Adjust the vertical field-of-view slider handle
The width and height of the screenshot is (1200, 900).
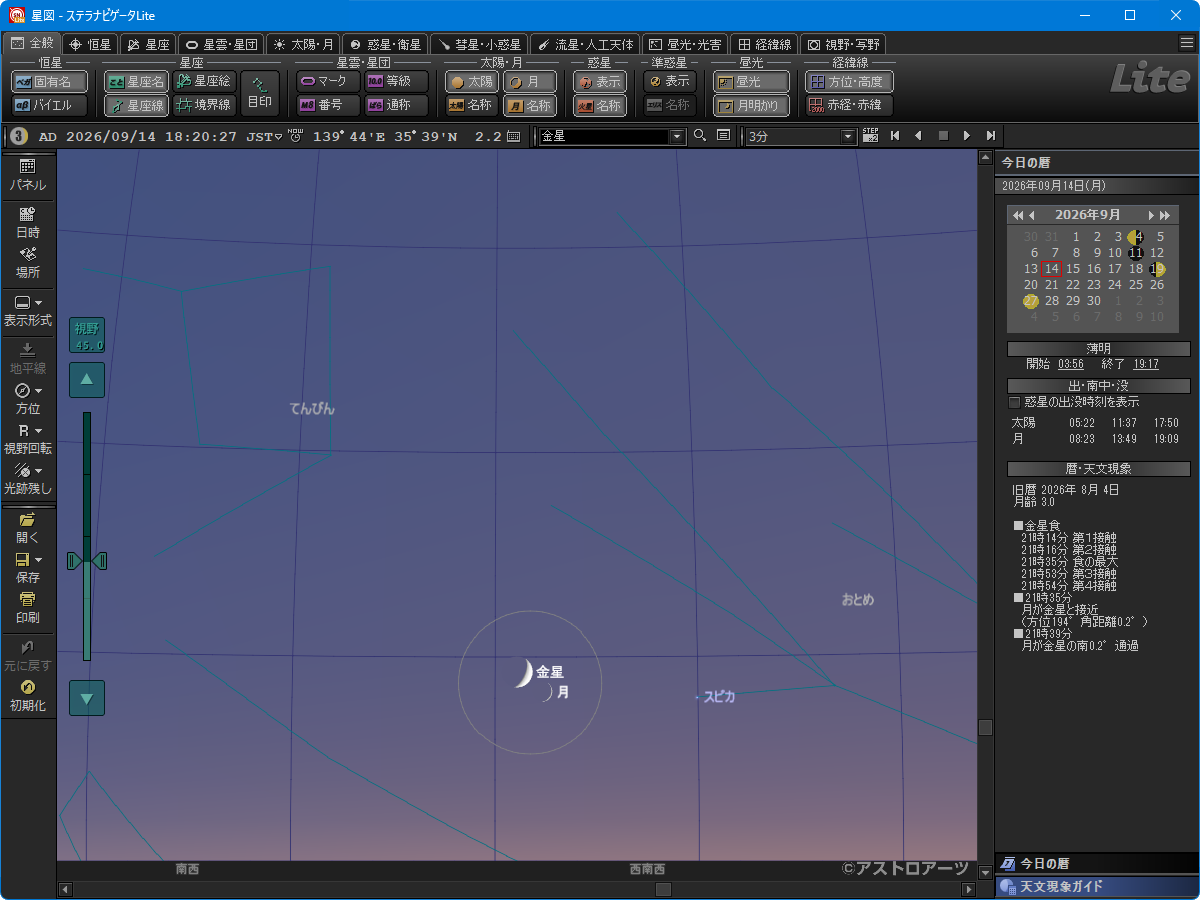[87, 561]
